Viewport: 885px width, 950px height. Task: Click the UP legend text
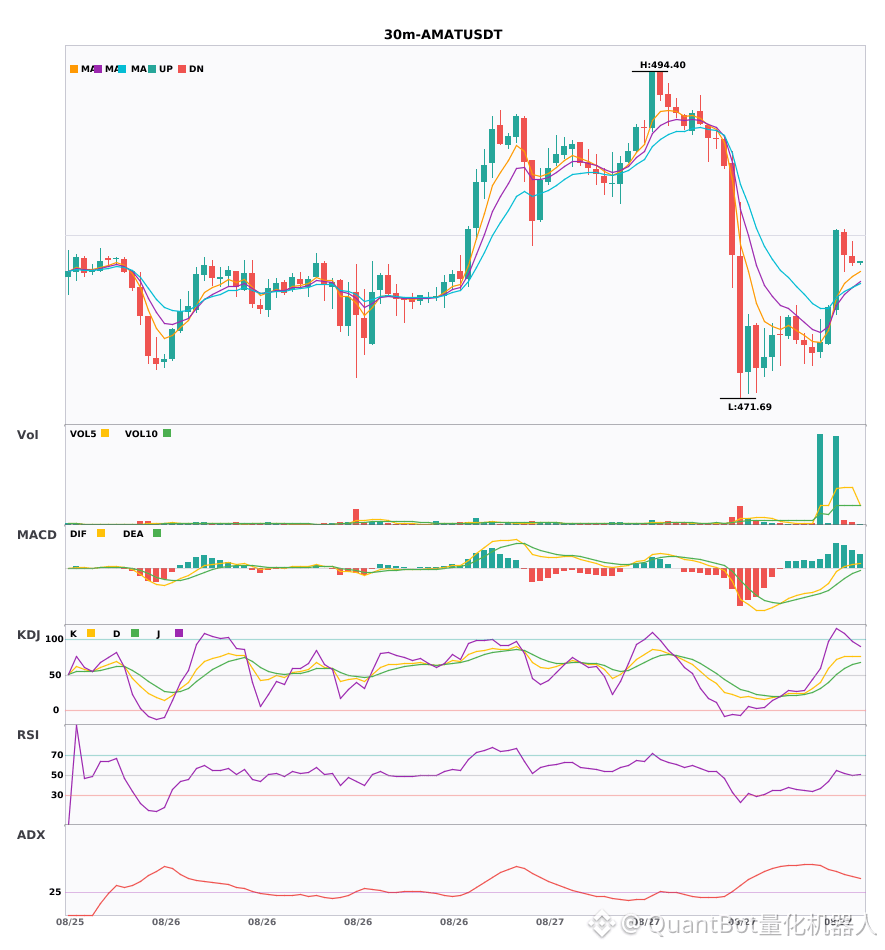tap(166, 69)
